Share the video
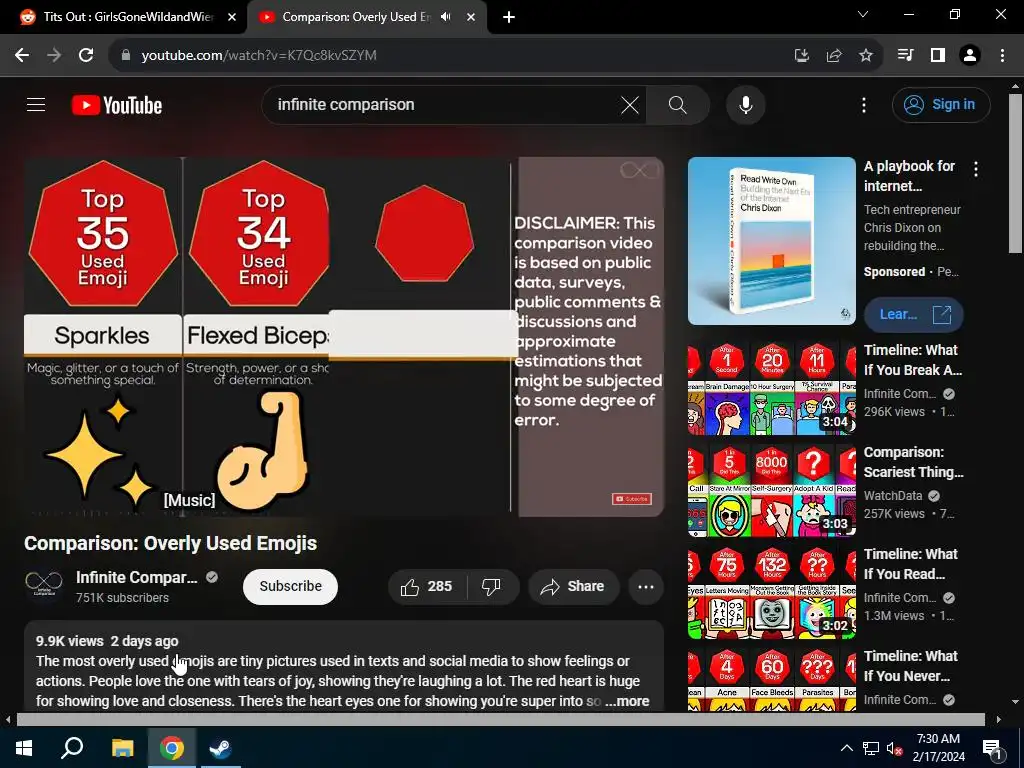The width and height of the screenshot is (1024, 768). tap(573, 586)
